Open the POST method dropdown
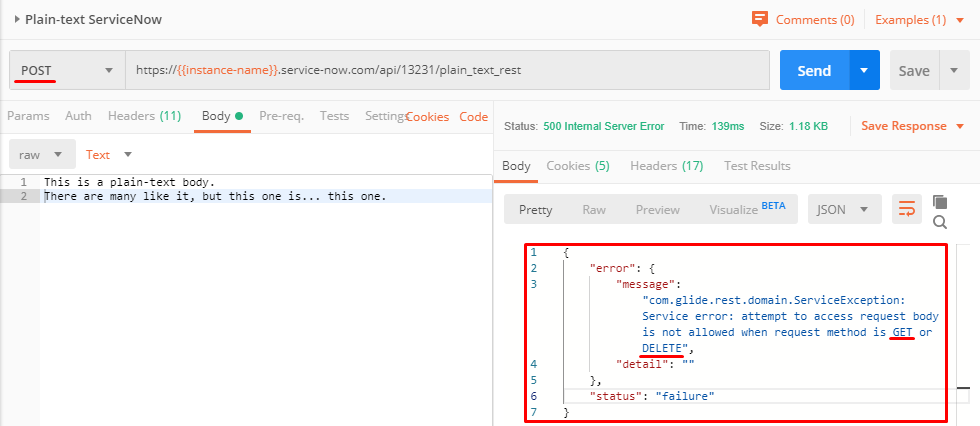This screenshot has width=980, height=426. 66,71
